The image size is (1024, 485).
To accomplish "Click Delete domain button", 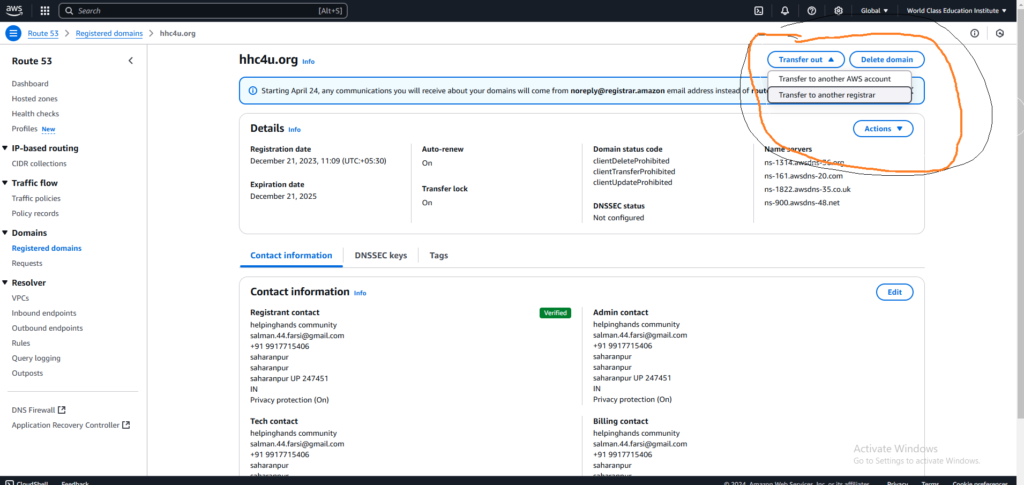I will (887, 59).
